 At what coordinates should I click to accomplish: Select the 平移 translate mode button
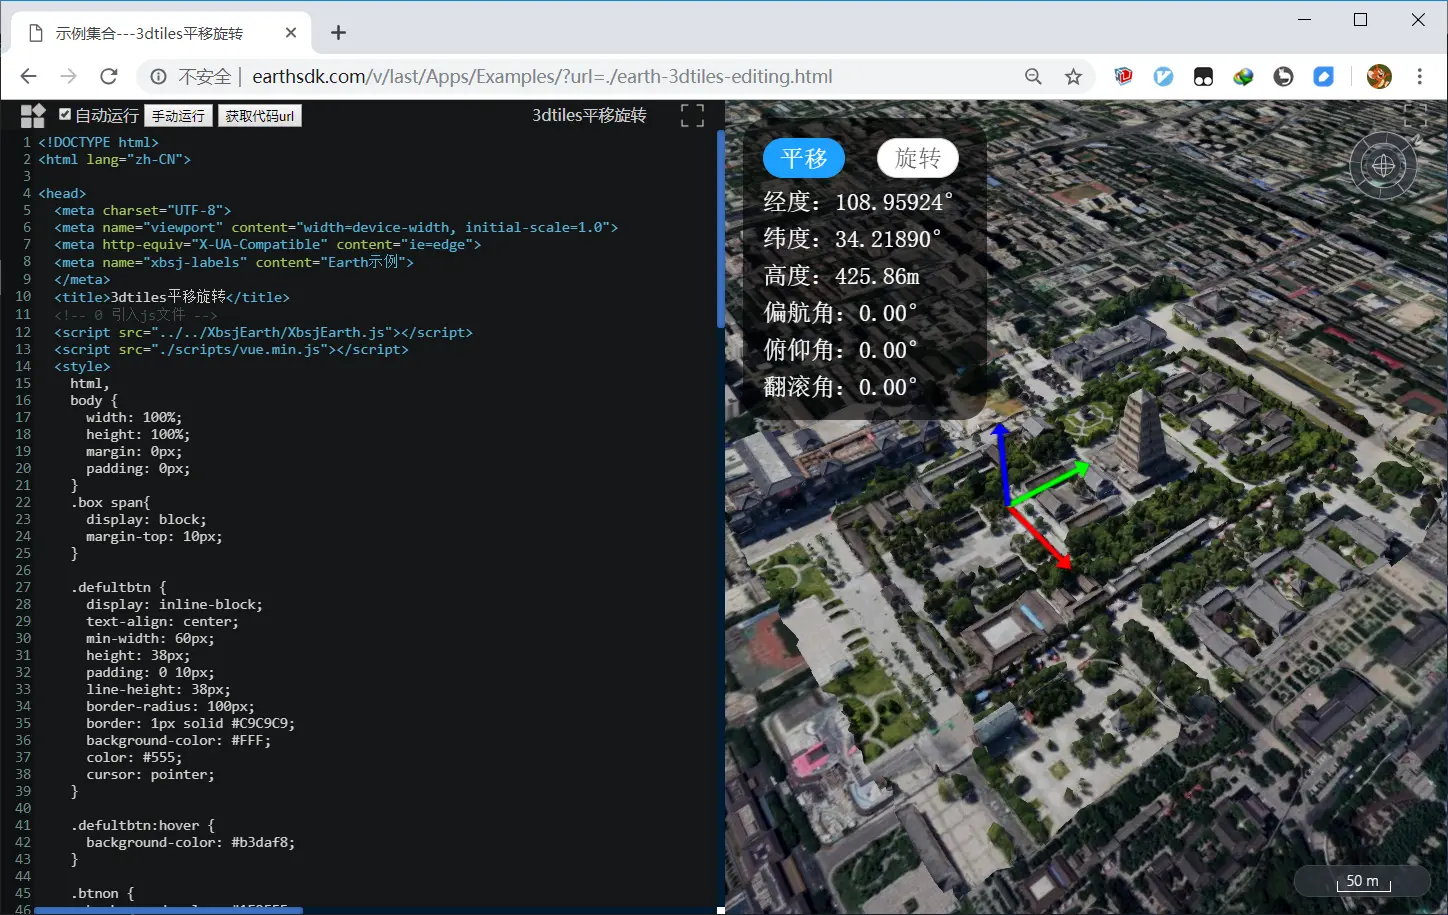tap(804, 158)
